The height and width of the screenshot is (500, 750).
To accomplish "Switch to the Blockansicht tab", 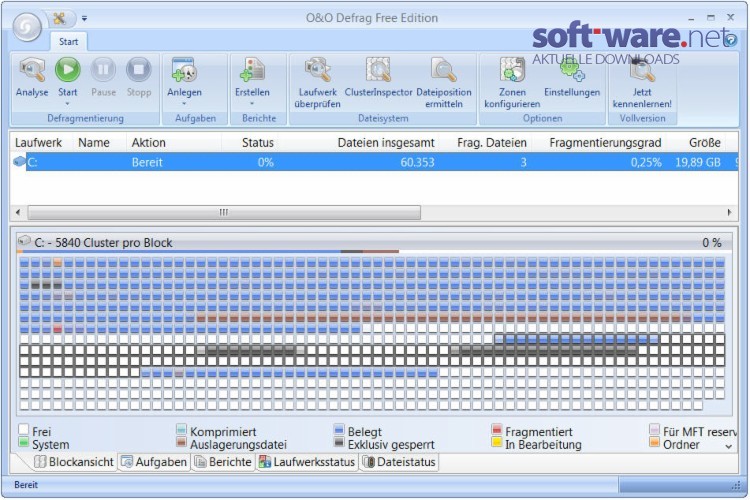I will coord(74,462).
